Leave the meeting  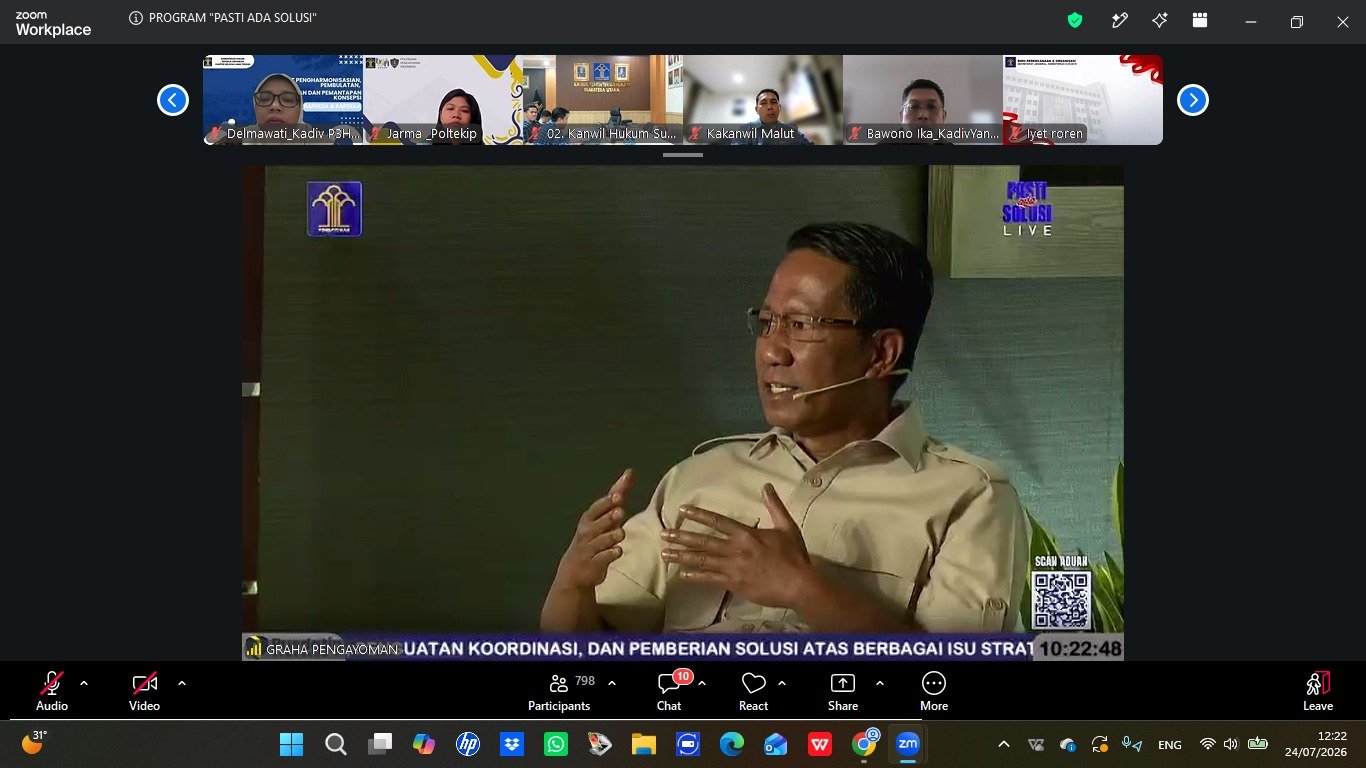[x=1318, y=691]
